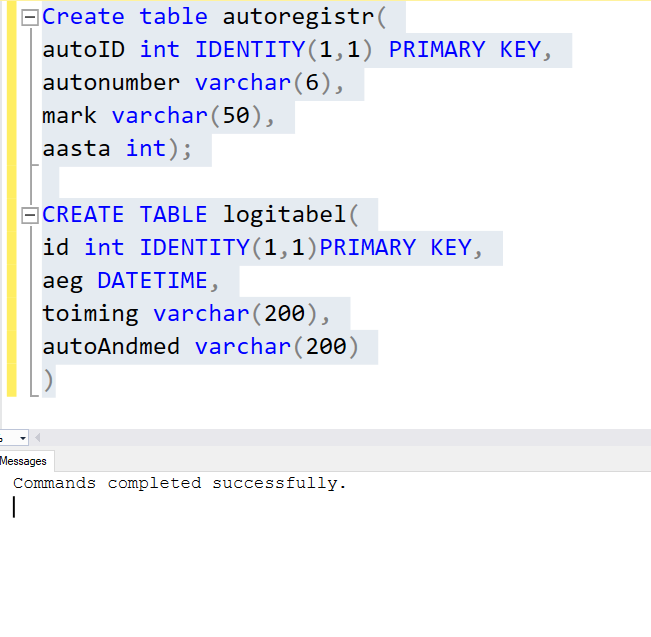Click the 'autoregistr' table name
This screenshot has height=637, width=651.
[299, 17]
